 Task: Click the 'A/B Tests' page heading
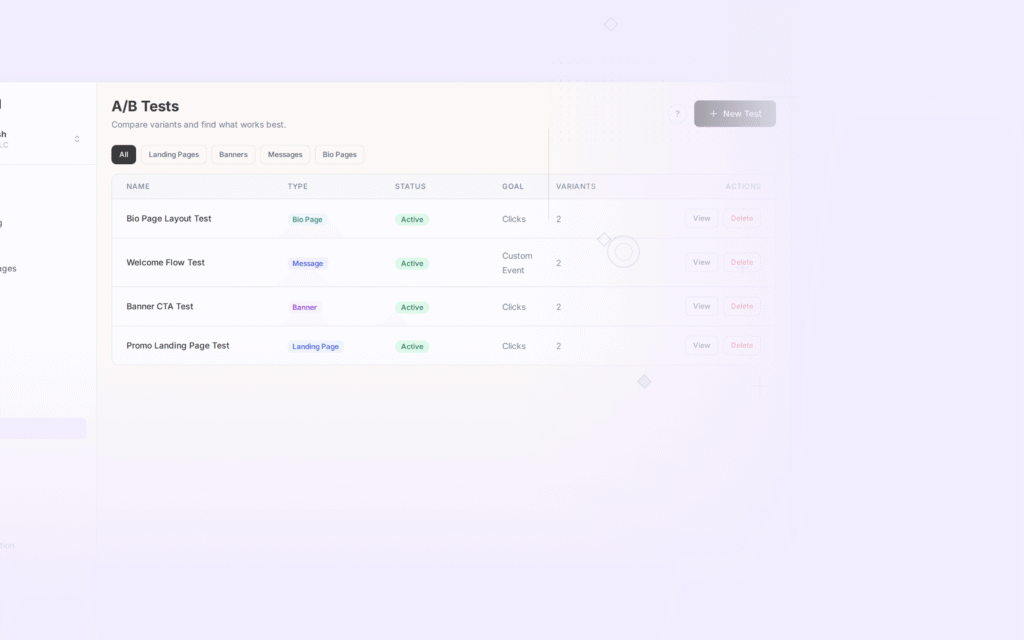pyautogui.click(x=145, y=106)
